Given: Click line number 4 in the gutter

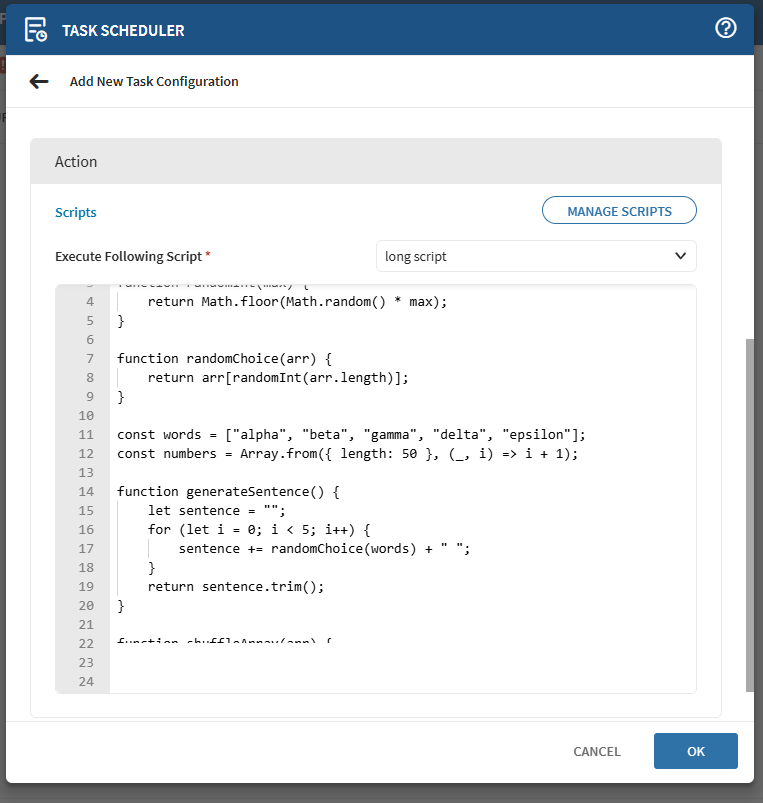Looking at the screenshot, I should tap(90, 302).
